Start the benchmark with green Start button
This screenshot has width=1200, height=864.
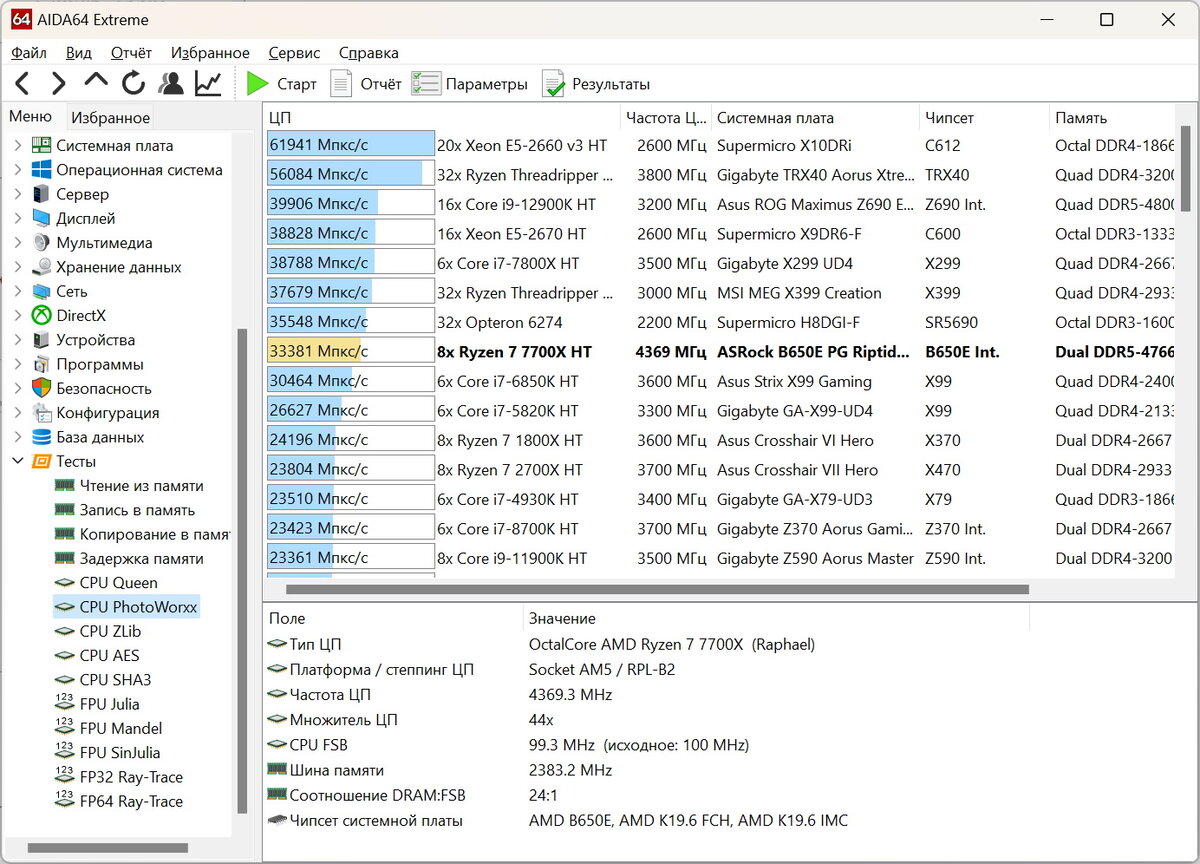tap(281, 84)
